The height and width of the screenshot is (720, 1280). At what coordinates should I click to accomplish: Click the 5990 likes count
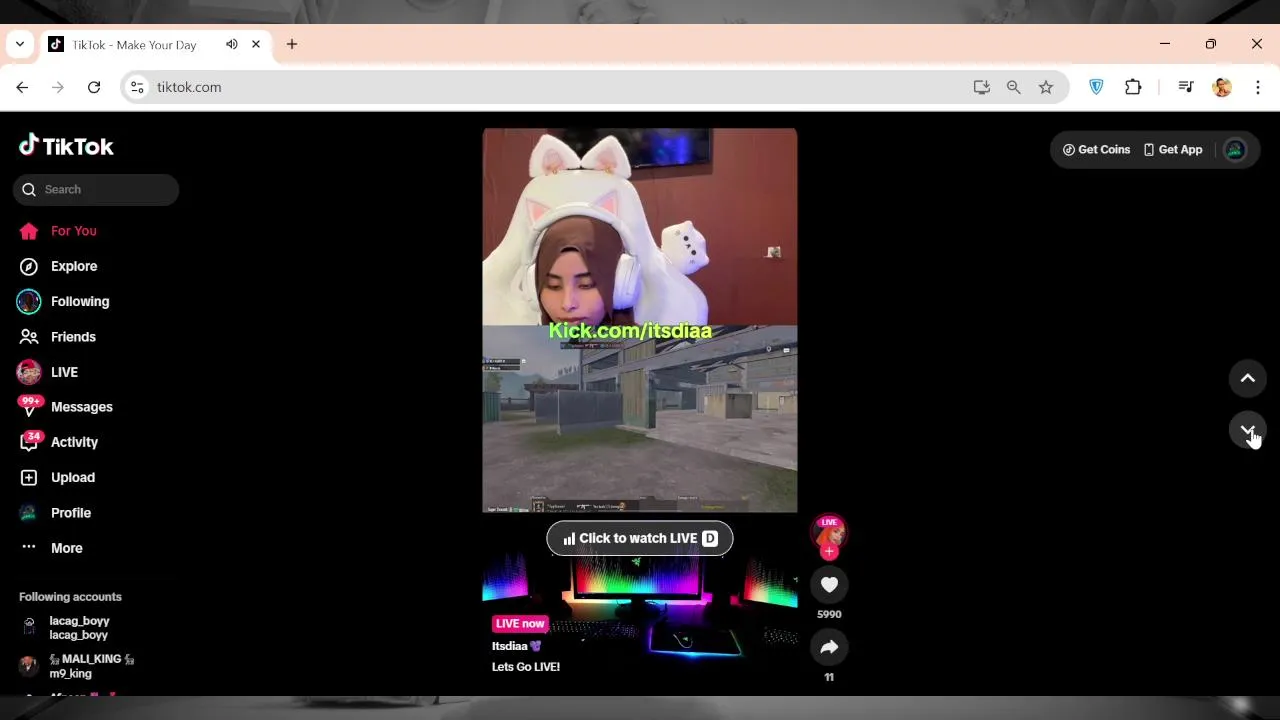pyautogui.click(x=829, y=614)
